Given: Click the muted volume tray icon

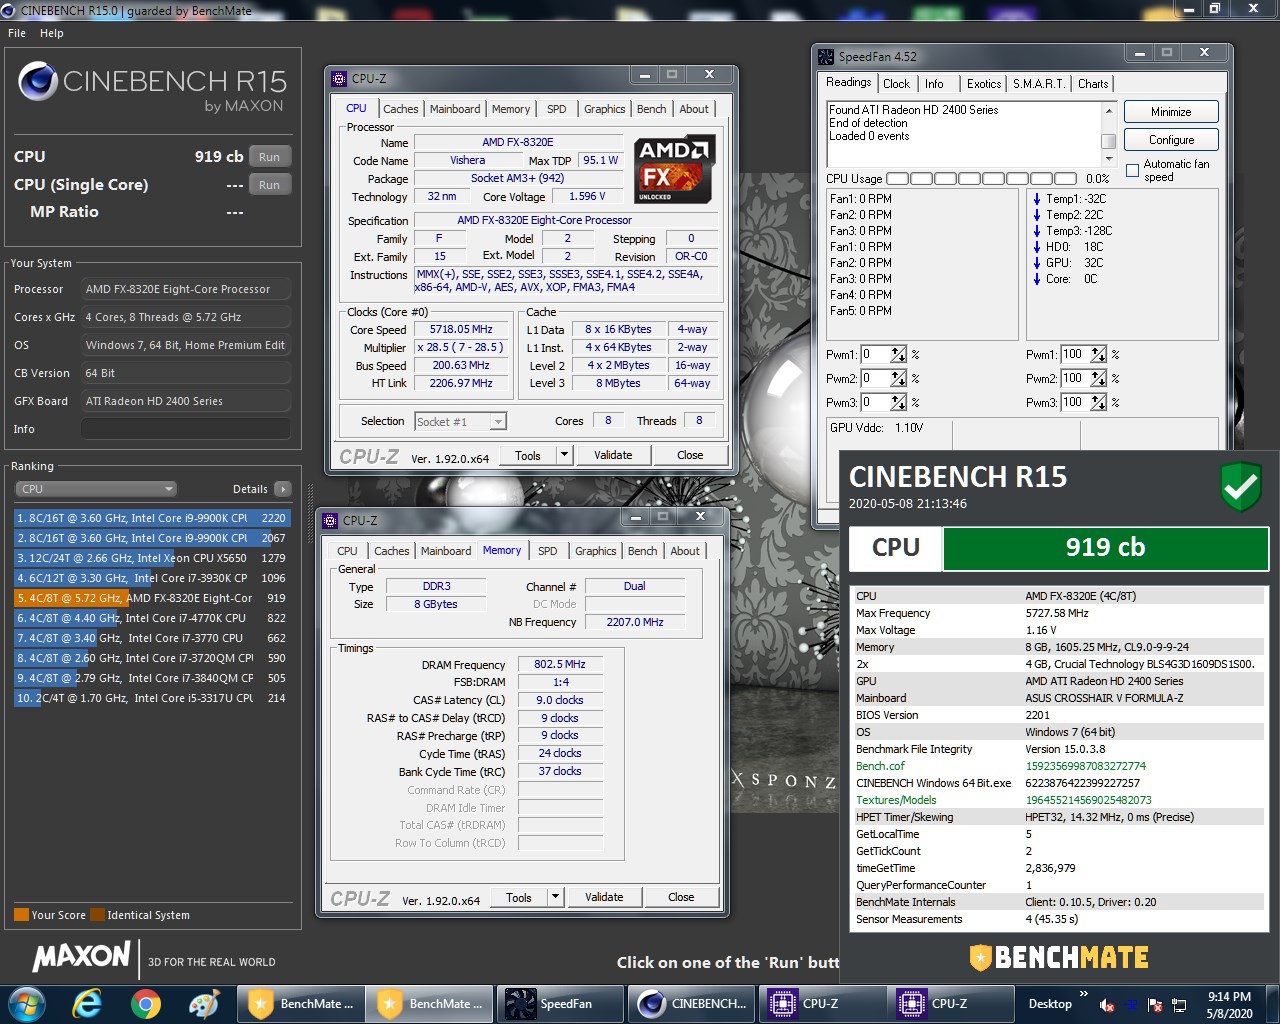Looking at the screenshot, I should 1107,1004.
